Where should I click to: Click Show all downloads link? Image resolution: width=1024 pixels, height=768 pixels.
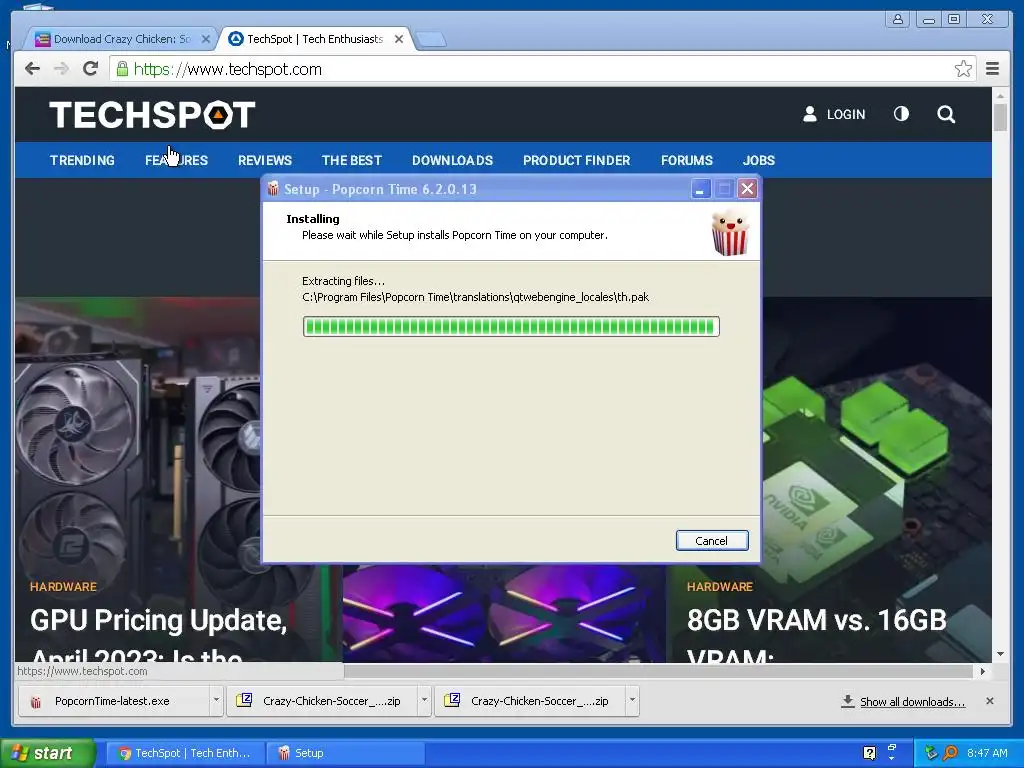[x=912, y=701]
